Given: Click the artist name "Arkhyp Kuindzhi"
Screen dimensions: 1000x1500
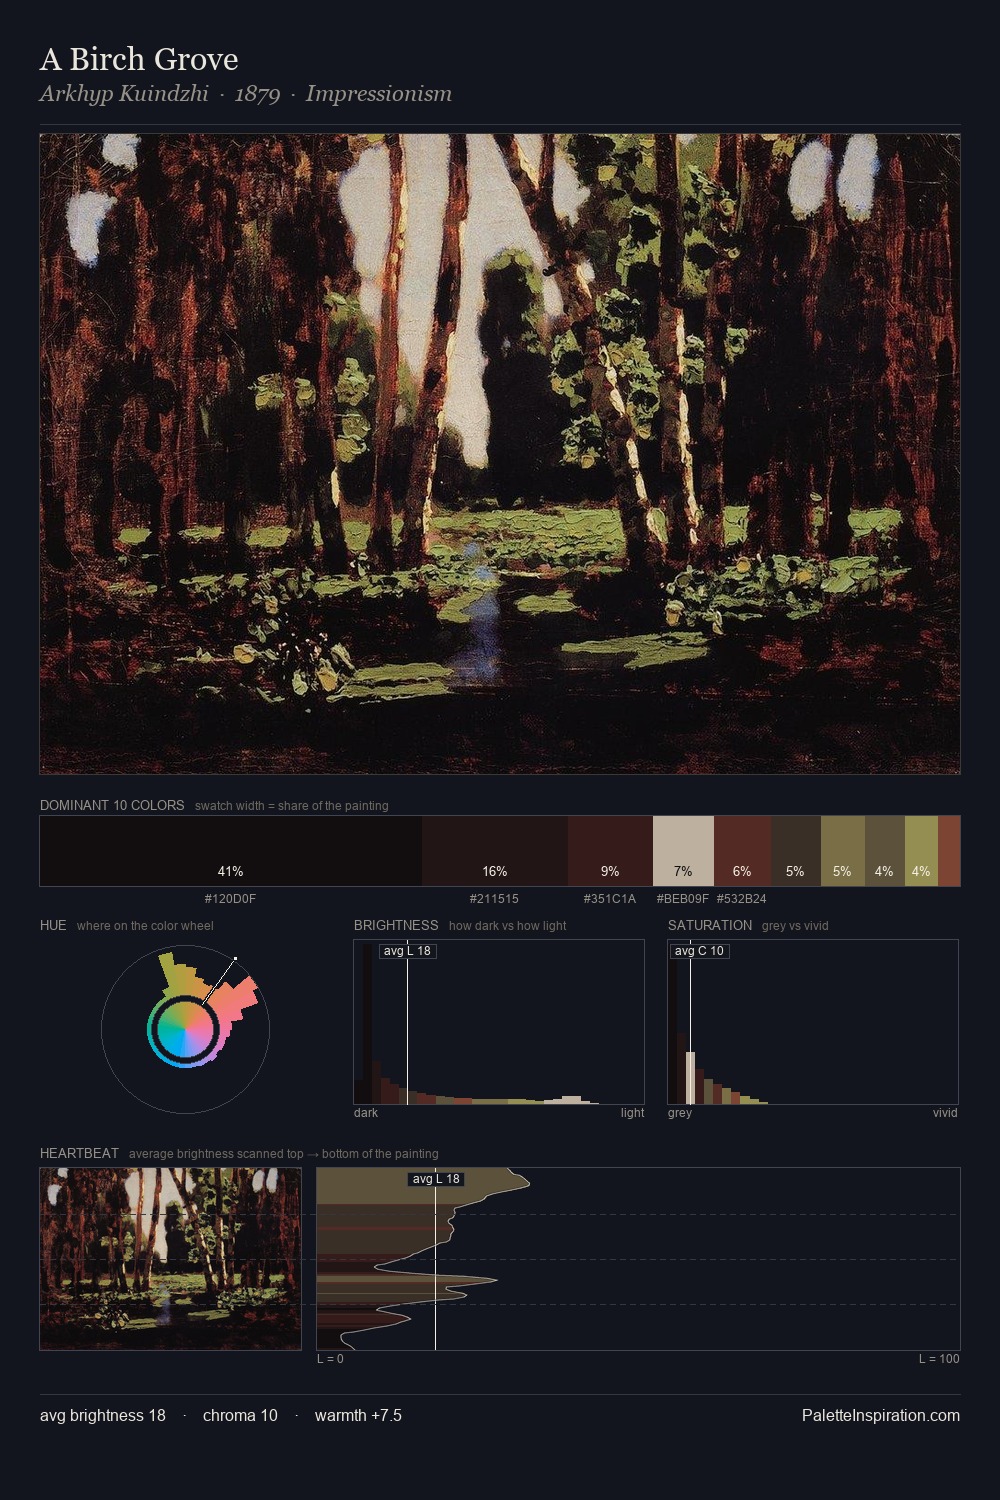Looking at the screenshot, I should point(124,94).
